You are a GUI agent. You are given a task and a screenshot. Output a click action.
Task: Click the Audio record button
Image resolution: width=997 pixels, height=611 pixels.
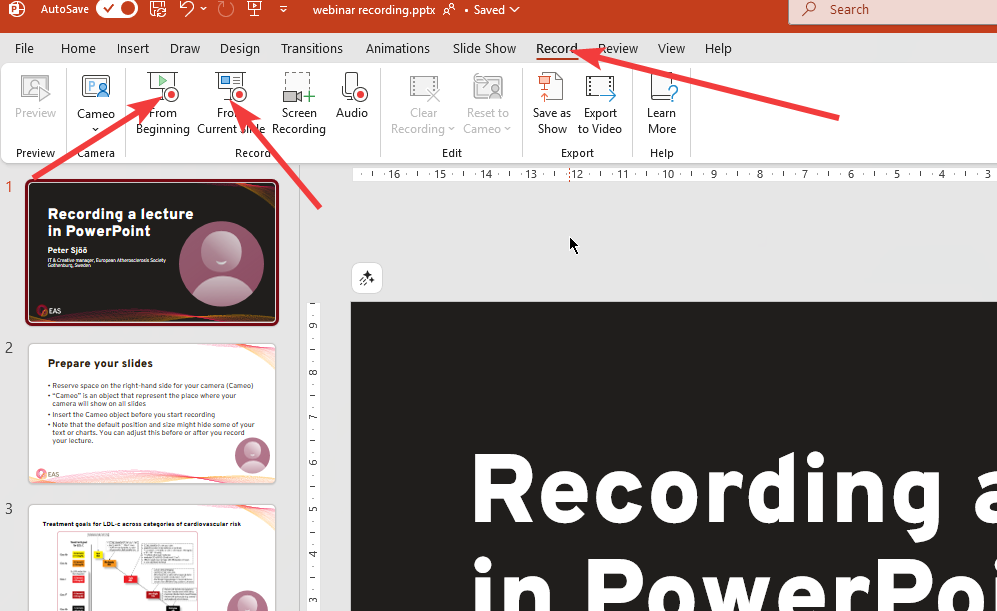pyautogui.click(x=352, y=97)
